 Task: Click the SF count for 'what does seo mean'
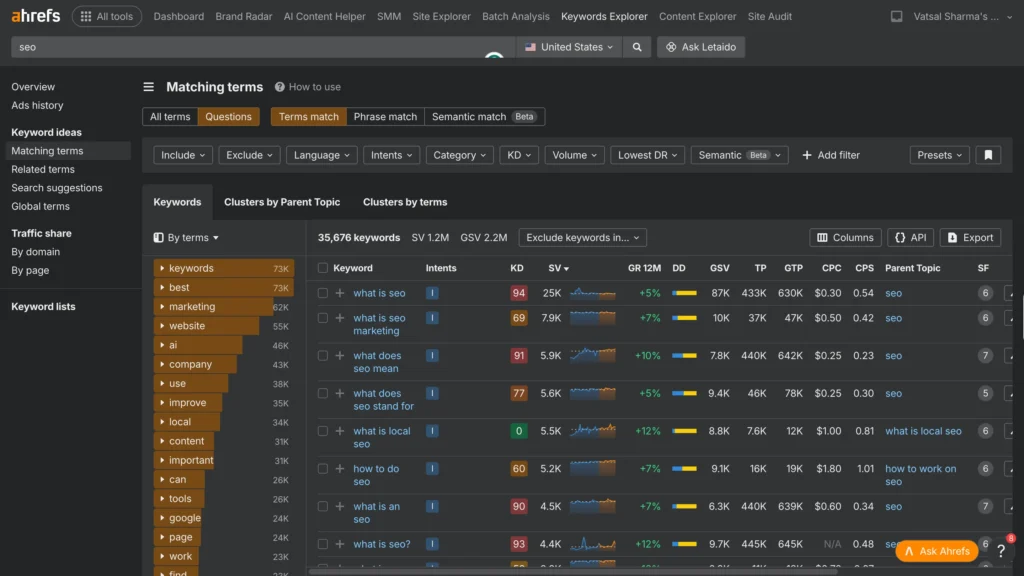(x=985, y=356)
